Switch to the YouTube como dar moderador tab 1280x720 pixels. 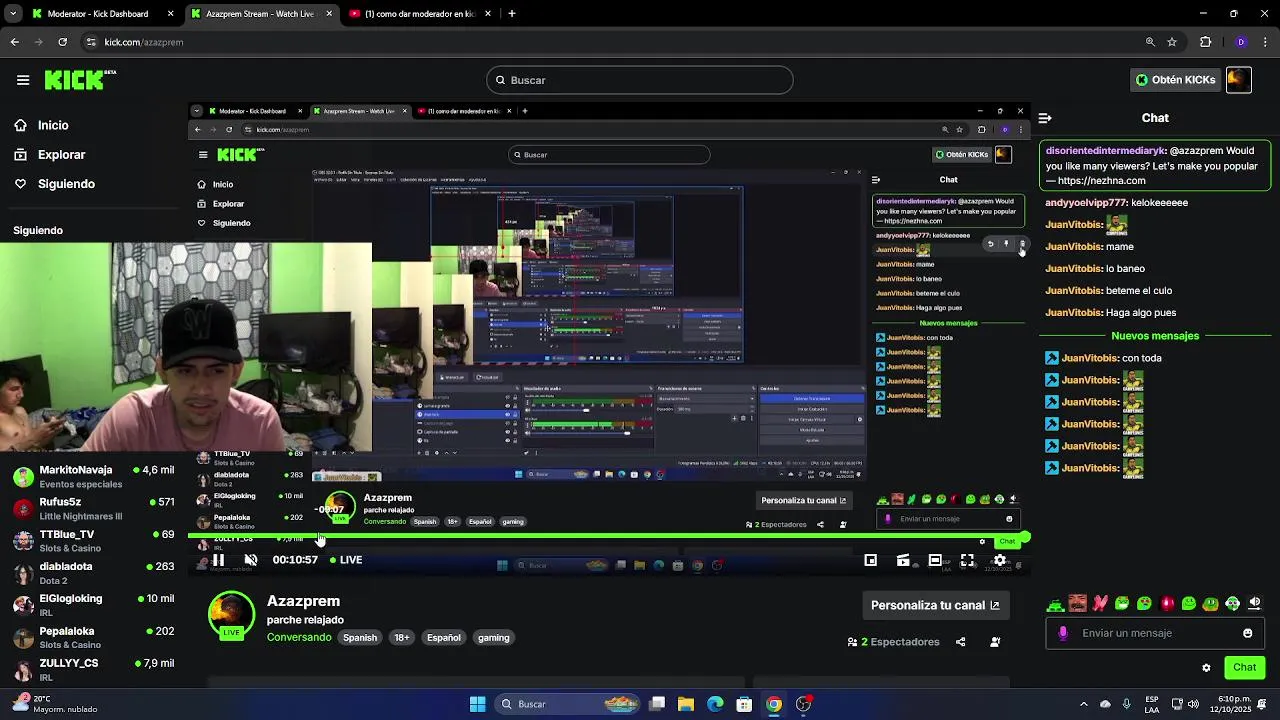tap(419, 14)
